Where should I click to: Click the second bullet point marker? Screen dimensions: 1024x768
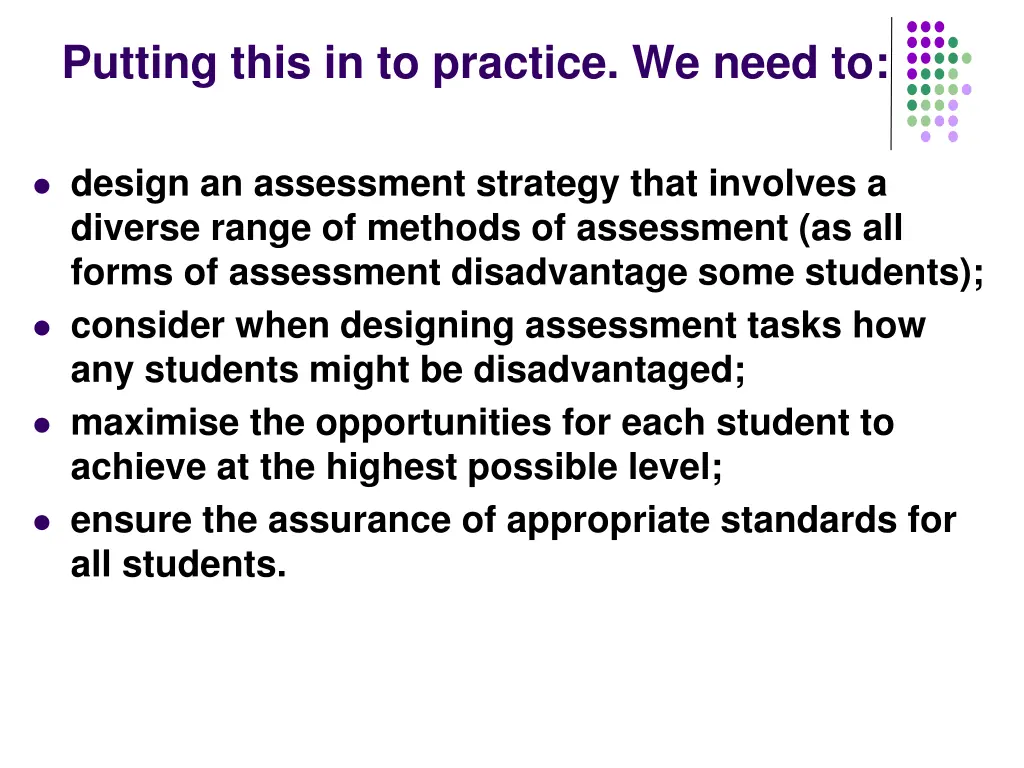pyautogui.click(x=42, y=328)
